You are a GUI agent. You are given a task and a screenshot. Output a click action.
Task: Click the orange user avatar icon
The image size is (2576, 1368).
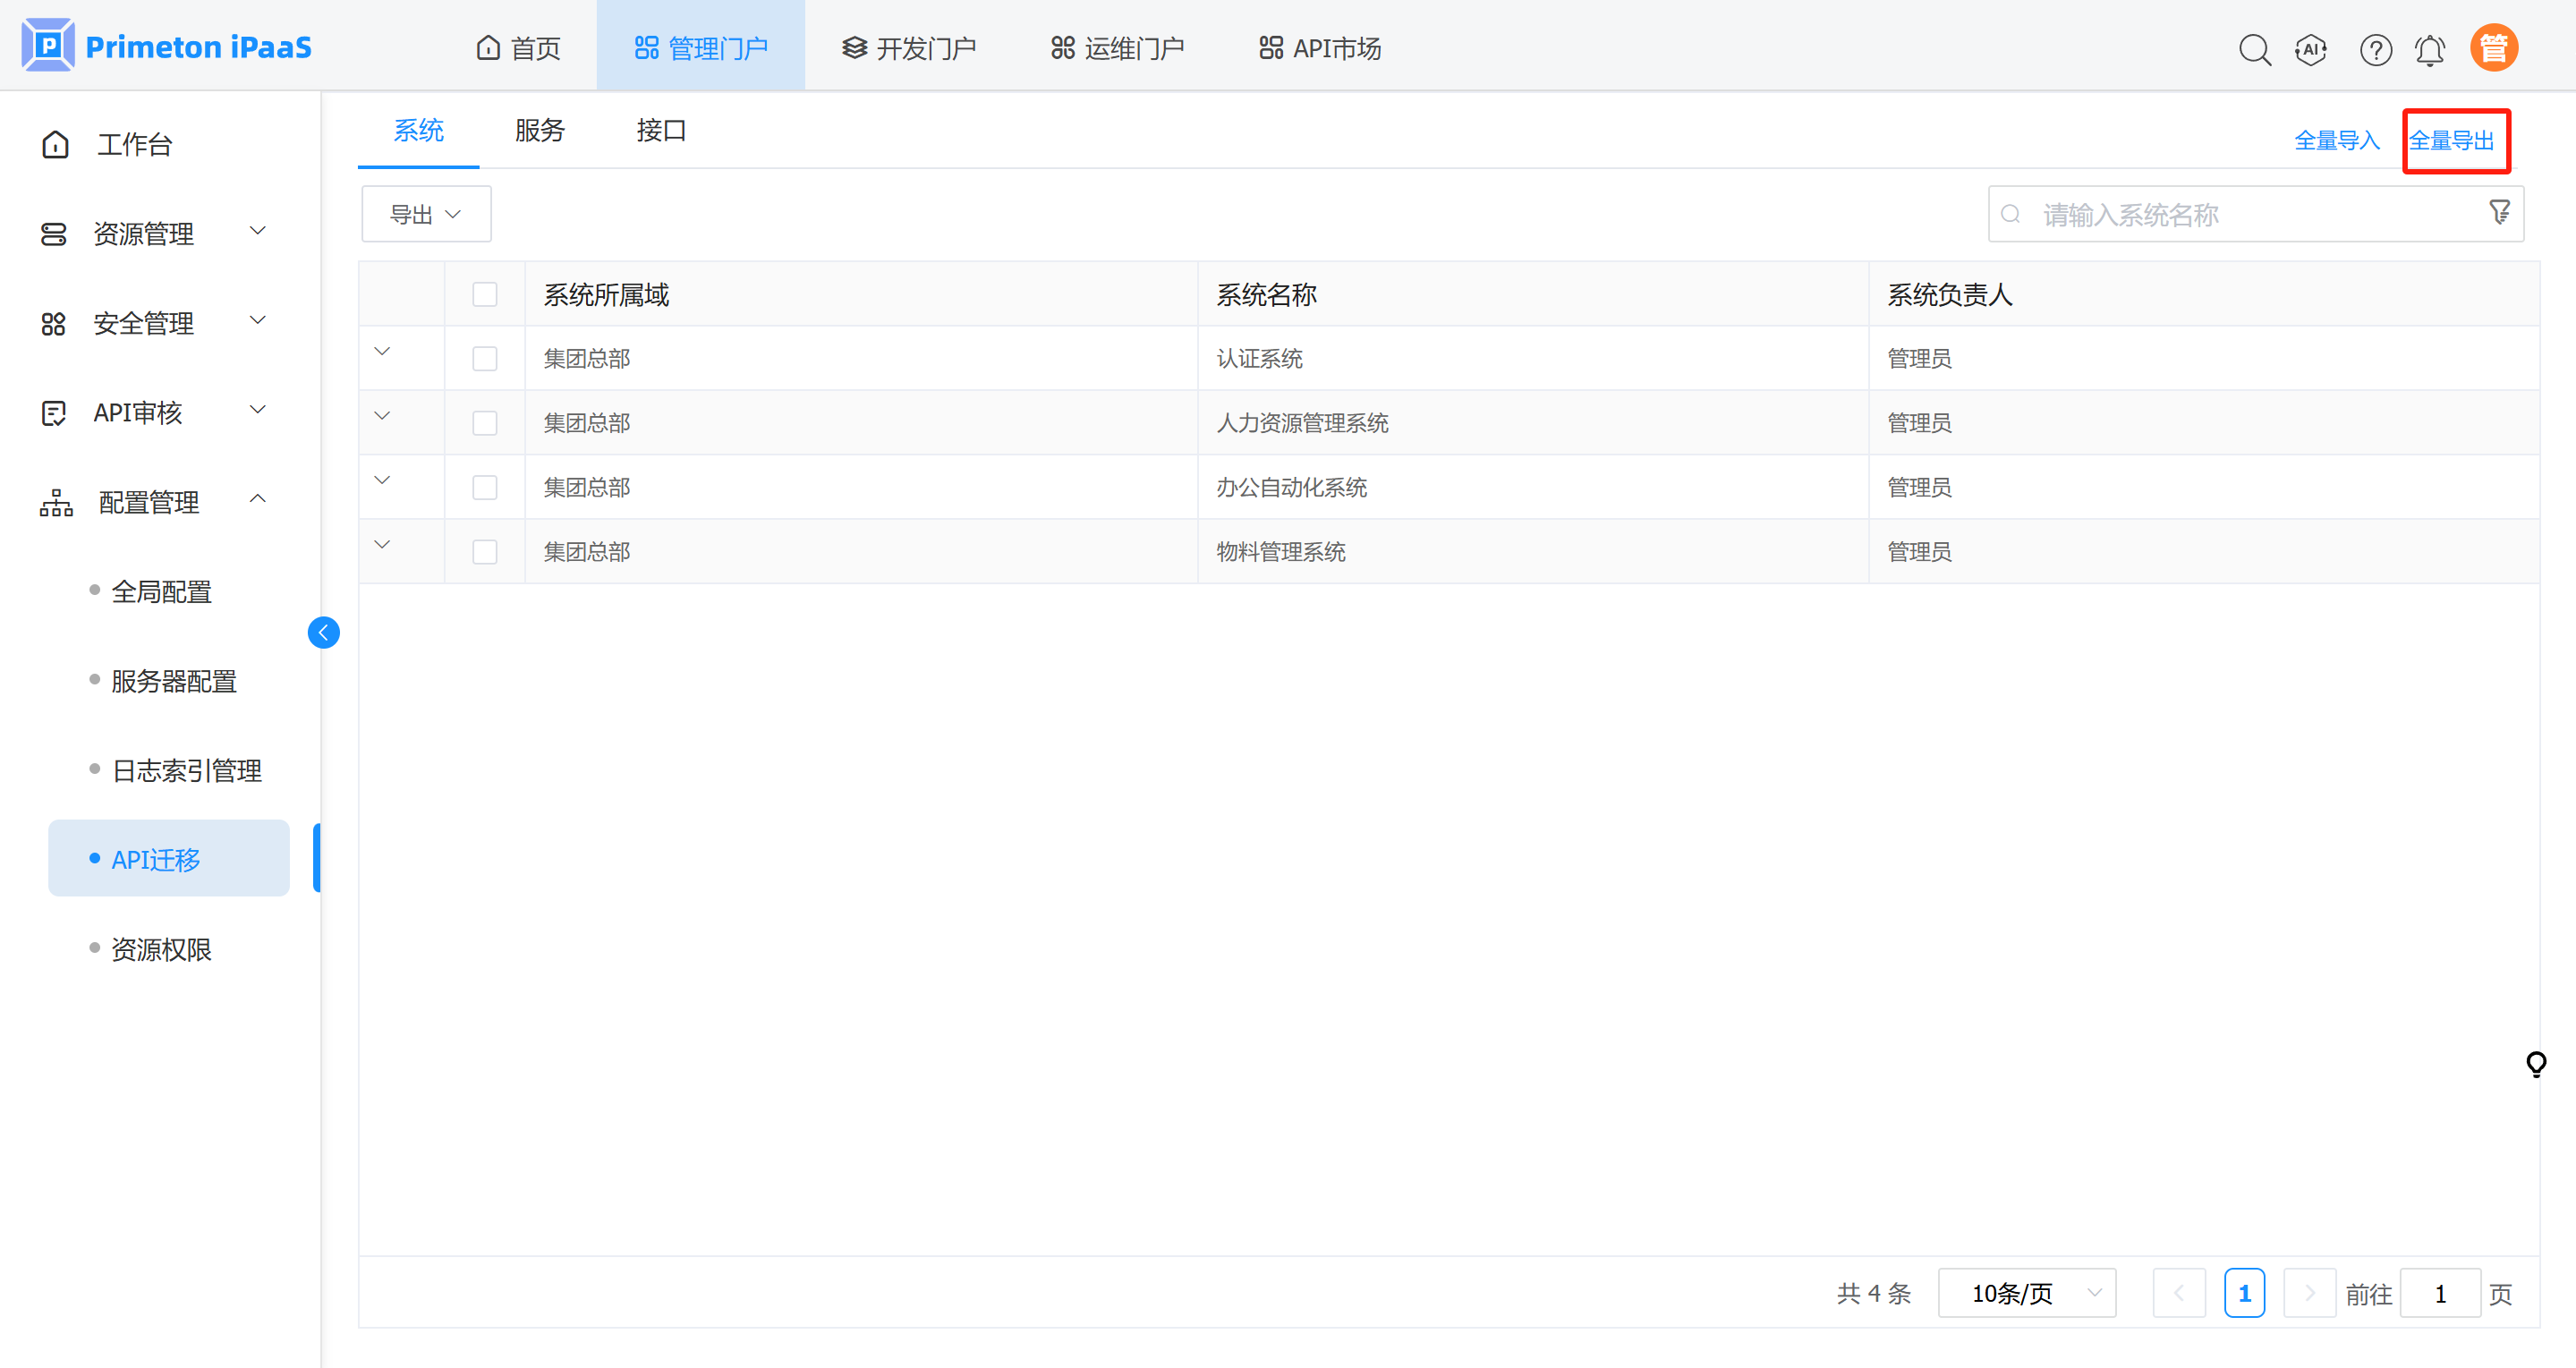tap(2493, 48)
